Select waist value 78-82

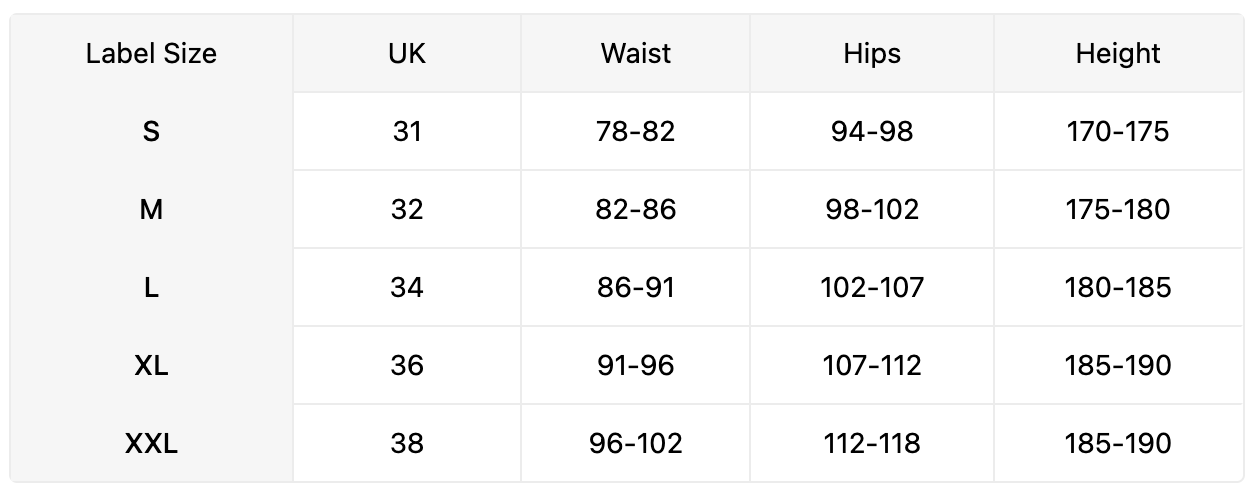pyautogui.click(x=636, y=131)
